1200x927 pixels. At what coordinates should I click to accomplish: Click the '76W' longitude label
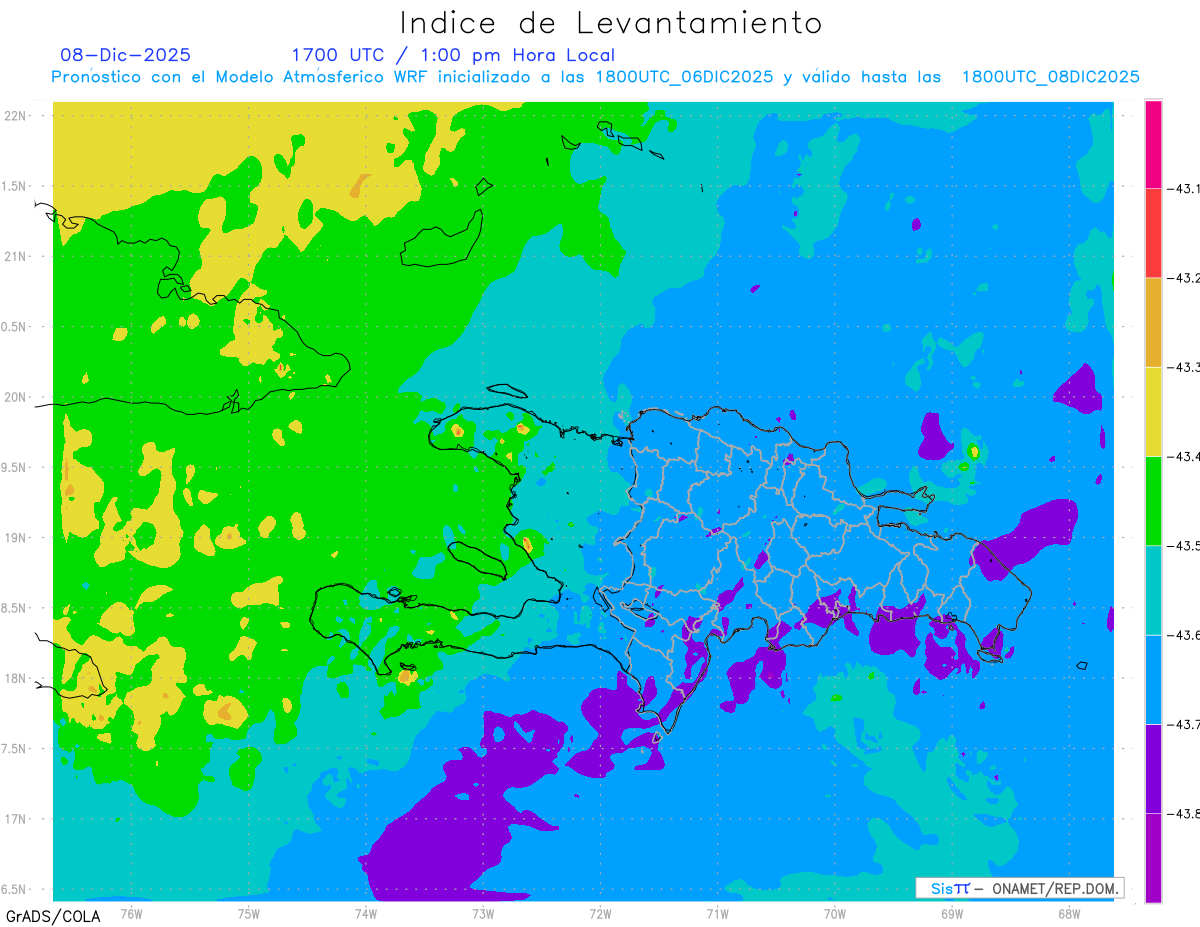pyautogui.click(x=132, y=913)
